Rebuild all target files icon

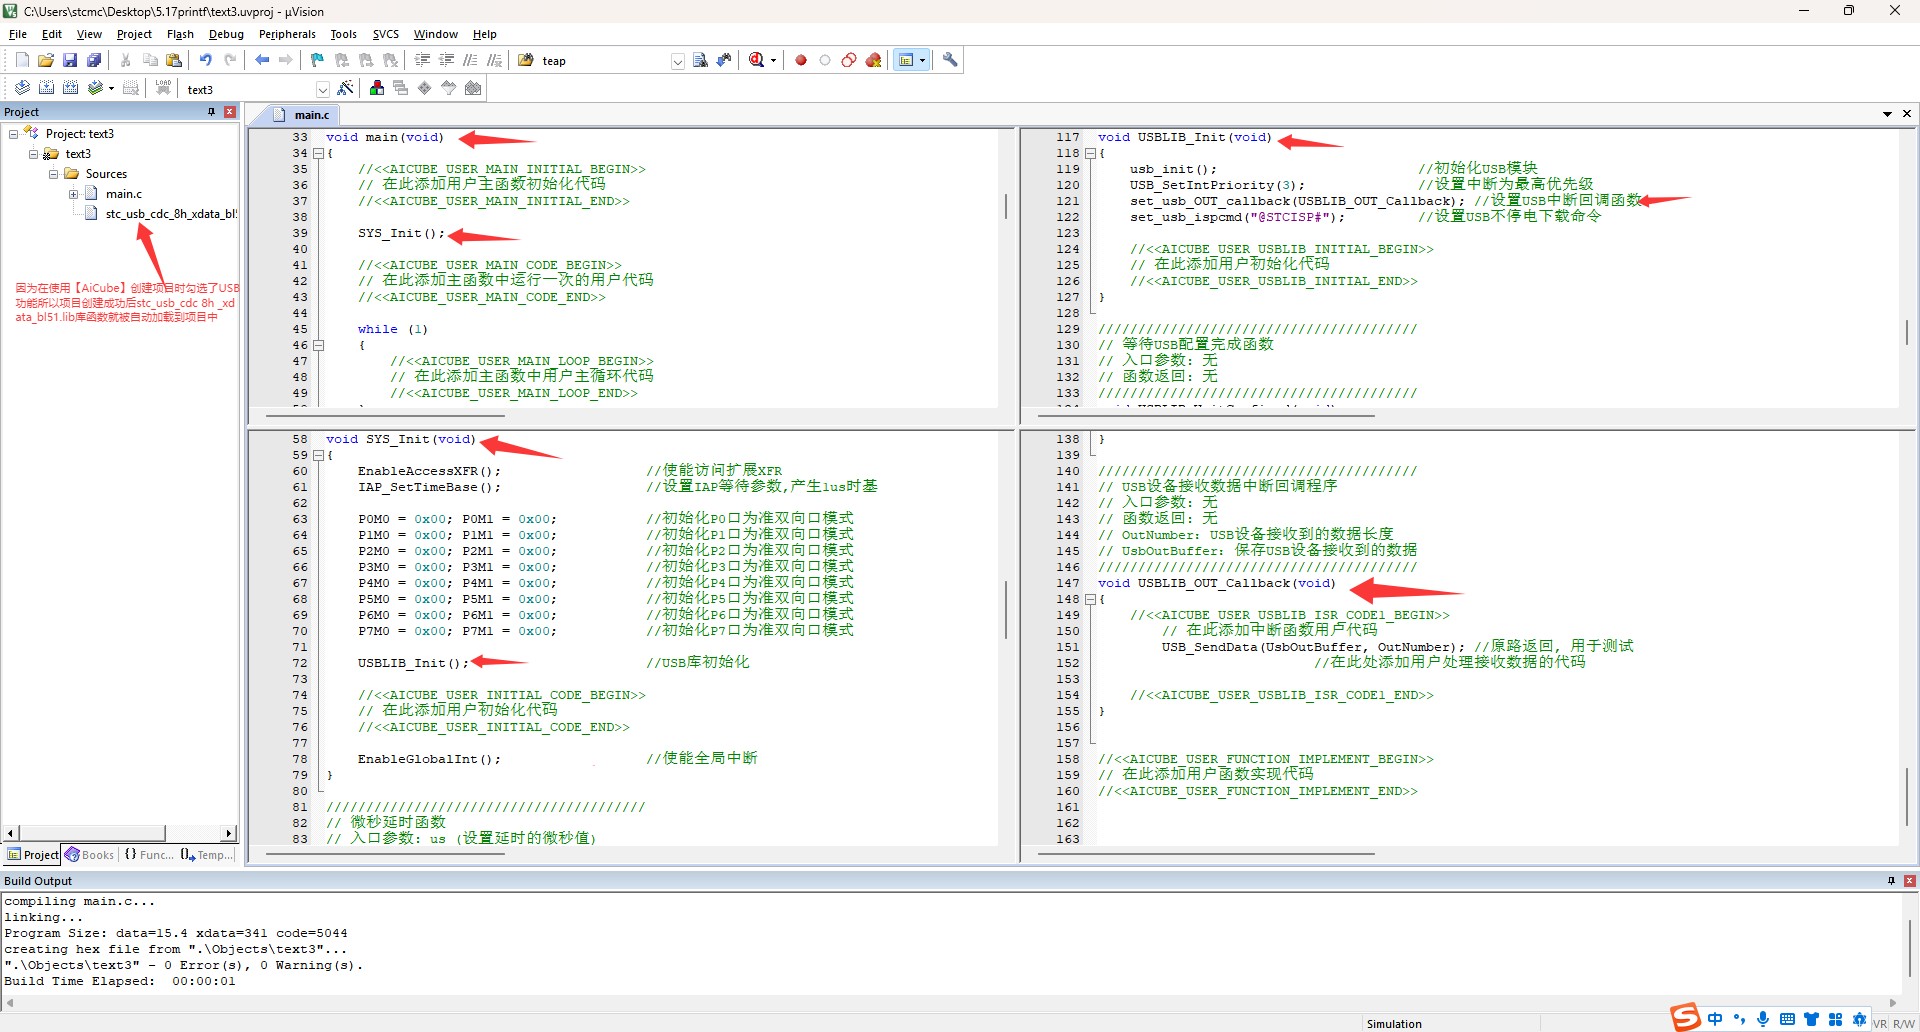coord(70,88)
